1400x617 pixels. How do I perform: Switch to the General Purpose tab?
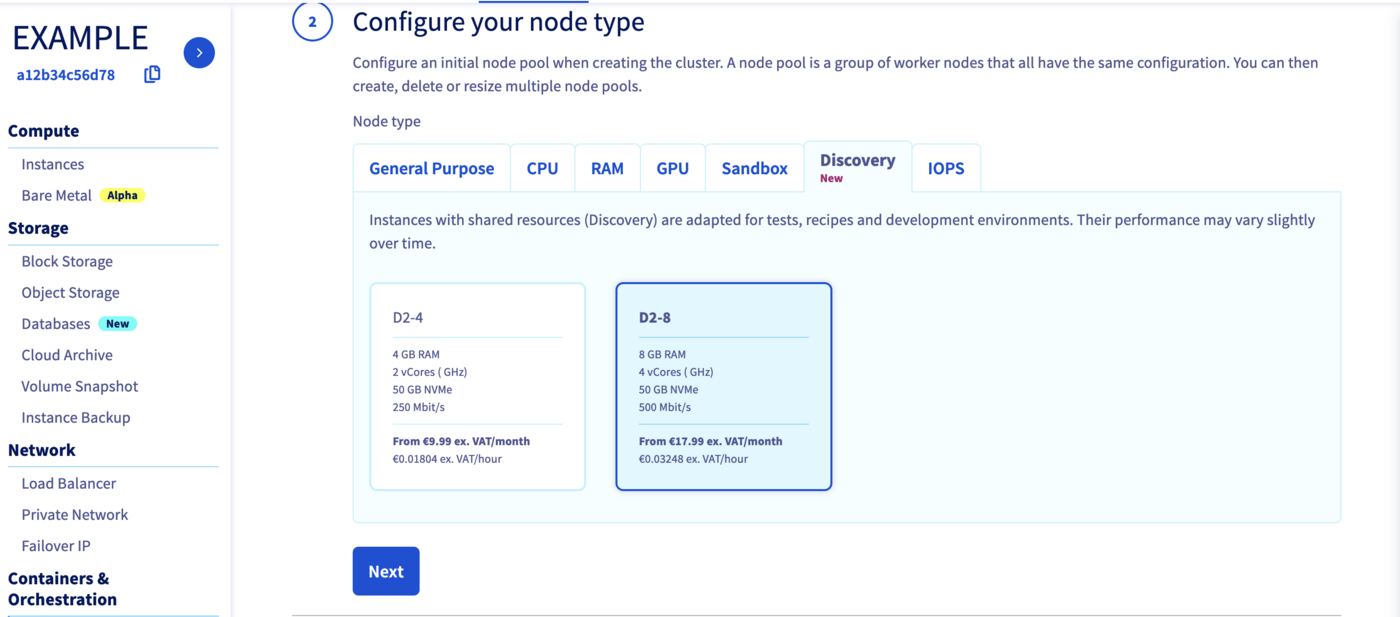pos(432,168)
